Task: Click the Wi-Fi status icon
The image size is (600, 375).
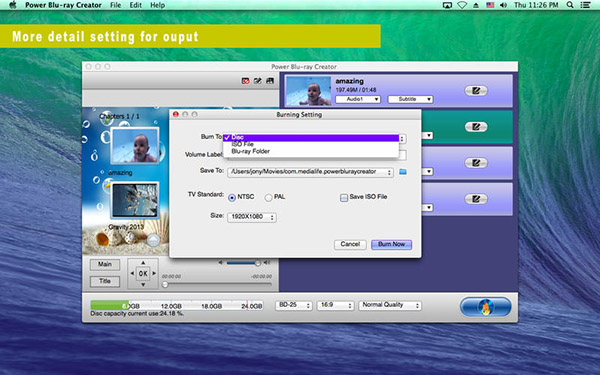Action: [462, 5]
